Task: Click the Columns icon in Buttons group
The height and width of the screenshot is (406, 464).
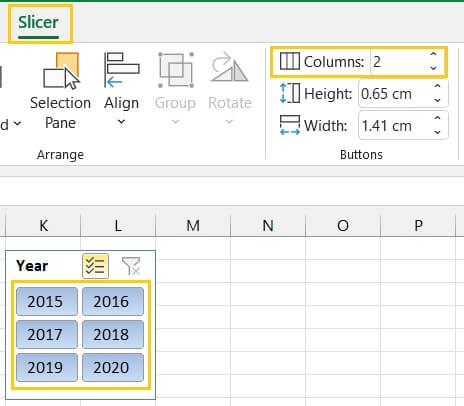Action: pyautogui.click(x=289, y=61)
